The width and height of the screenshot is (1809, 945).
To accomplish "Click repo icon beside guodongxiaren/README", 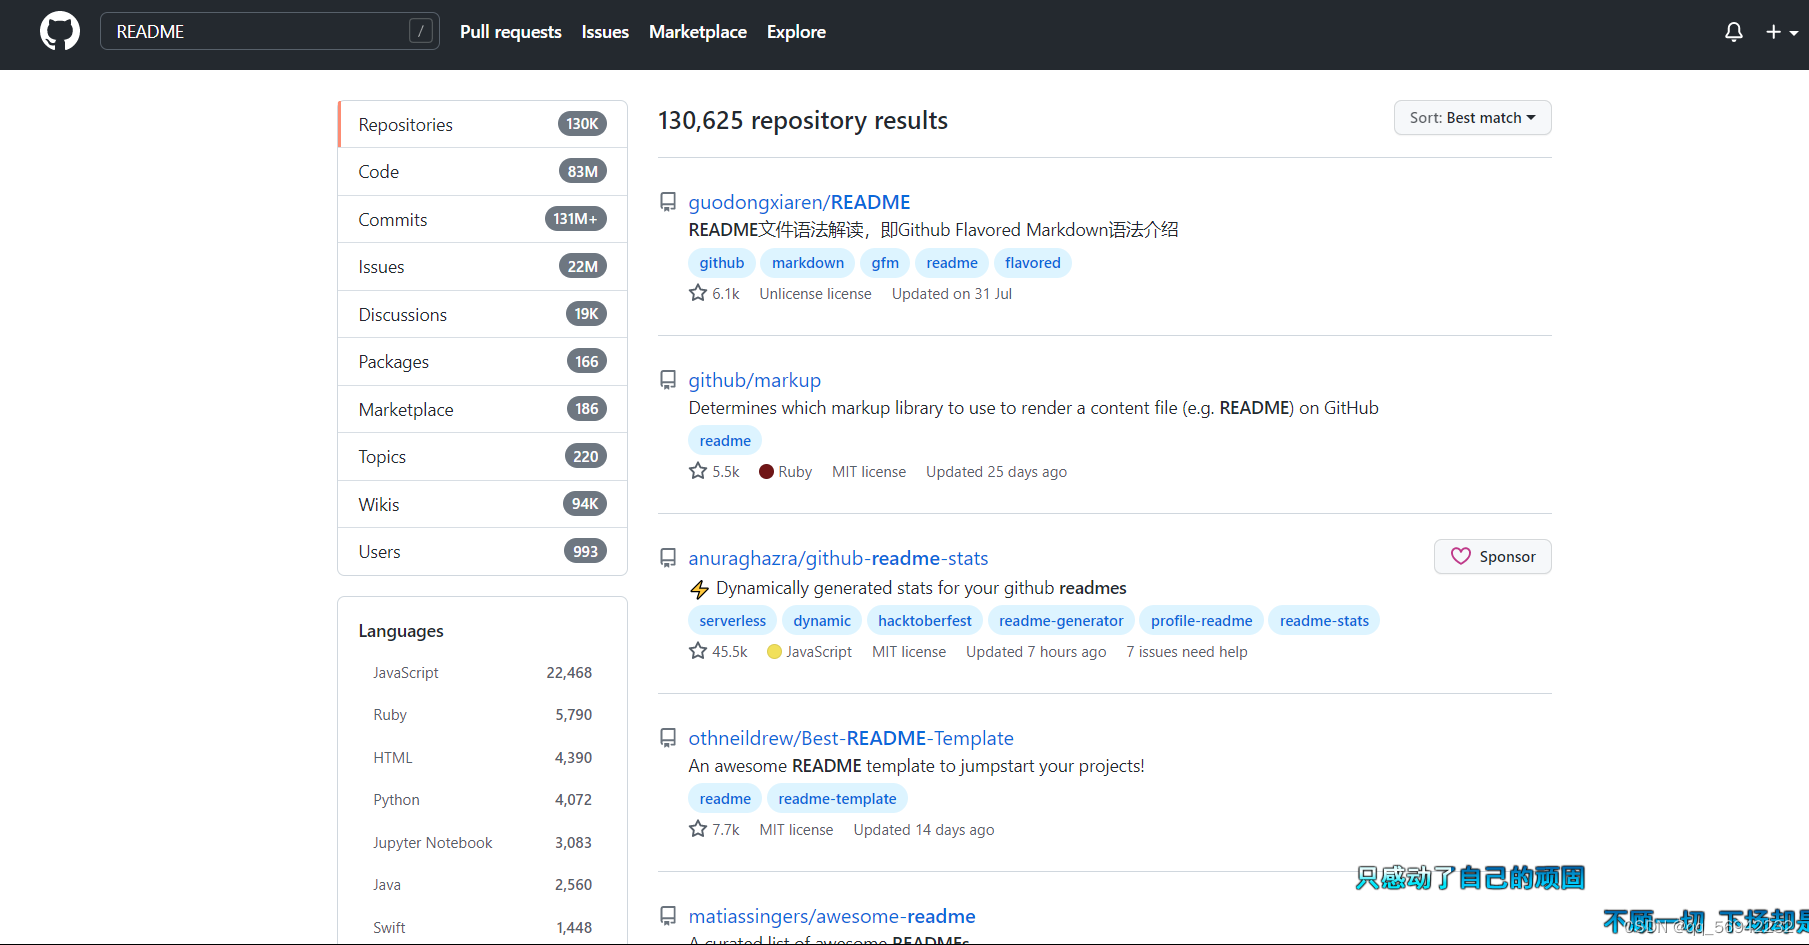I will pos(668,202).
